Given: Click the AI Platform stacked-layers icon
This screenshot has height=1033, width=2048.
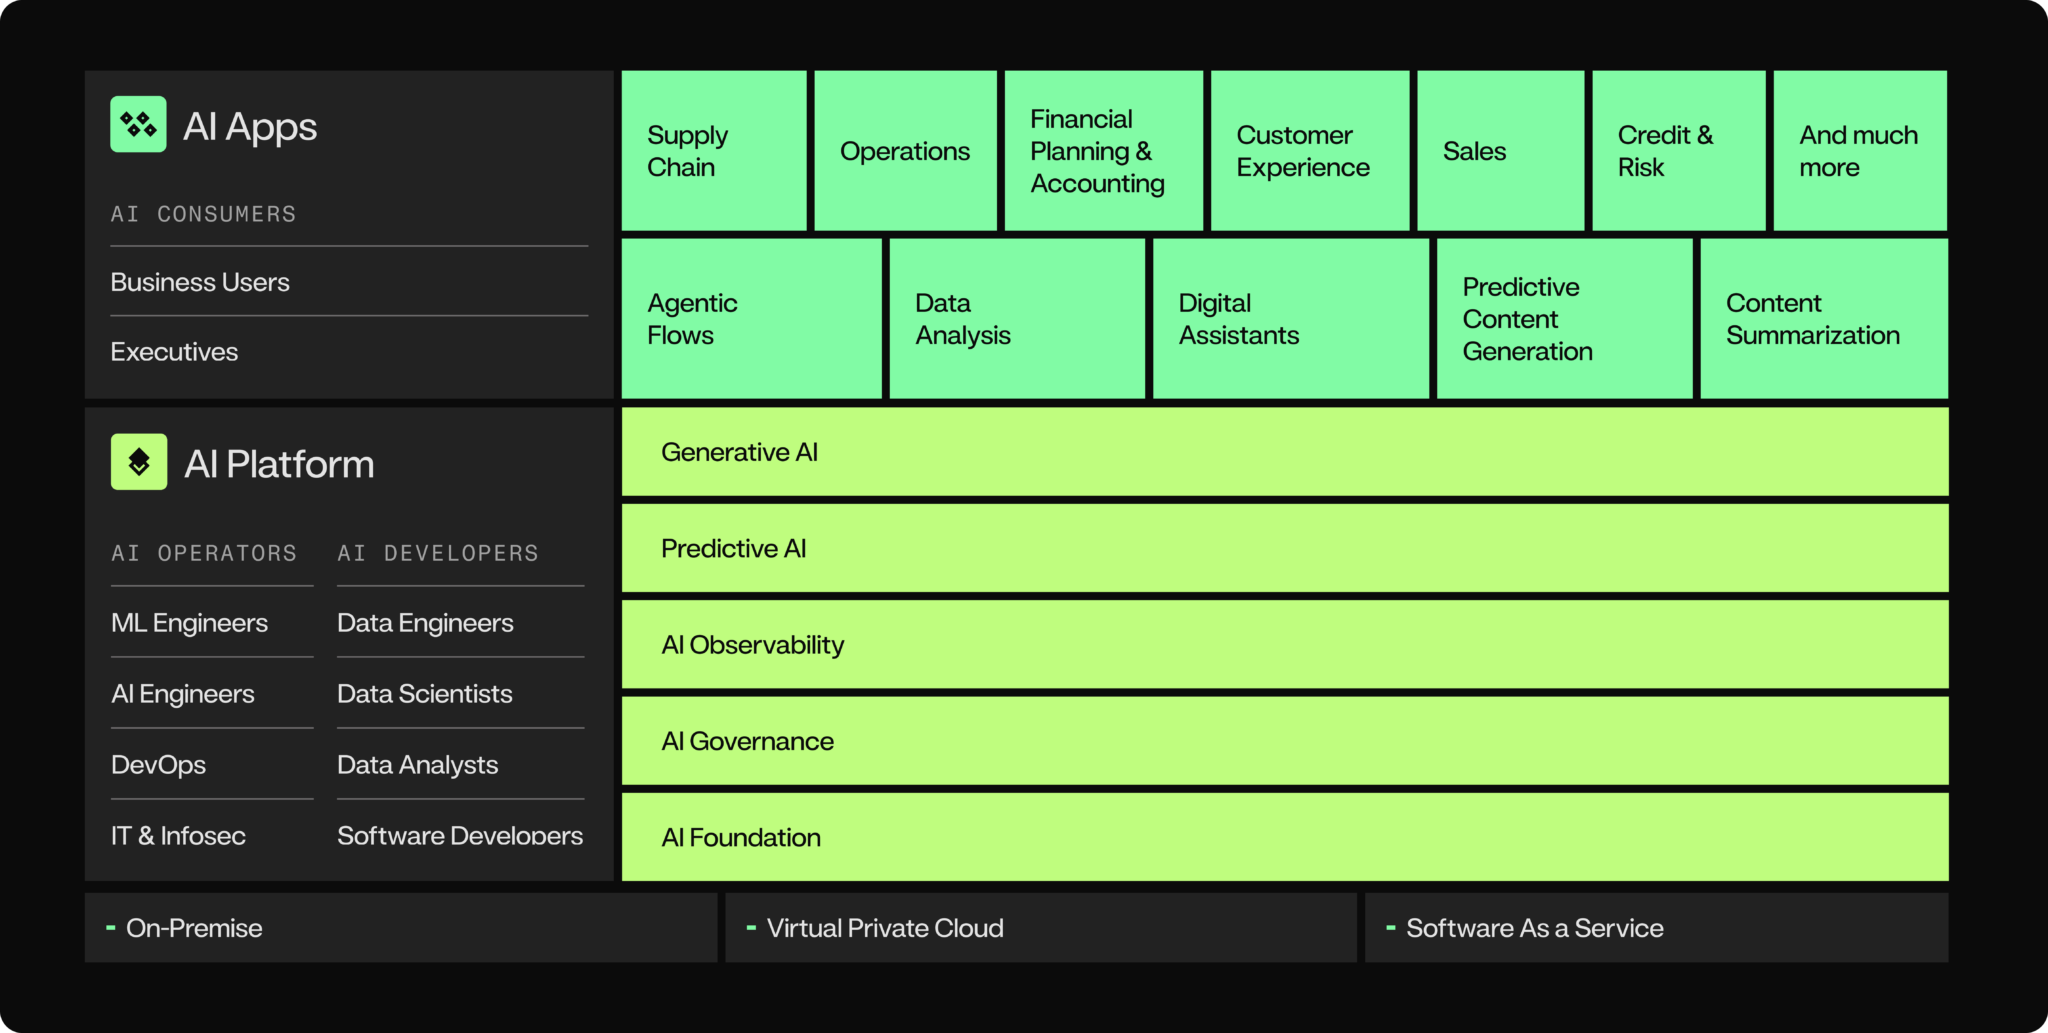Looking at the screenshot, I should click(139, 462).
